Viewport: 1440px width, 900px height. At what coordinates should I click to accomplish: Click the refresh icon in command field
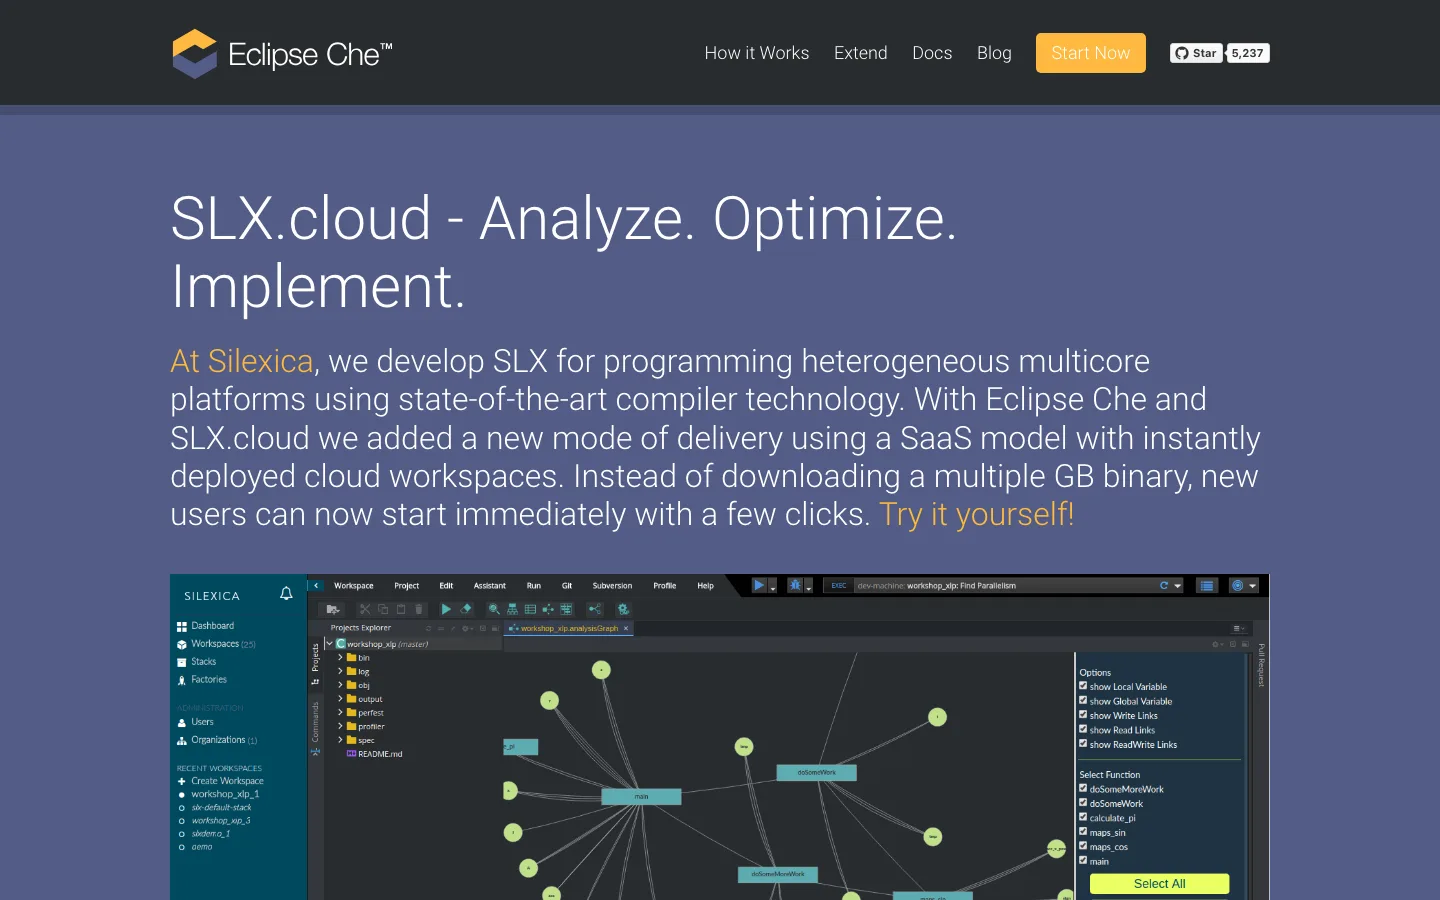click(x=1164, y=586)
